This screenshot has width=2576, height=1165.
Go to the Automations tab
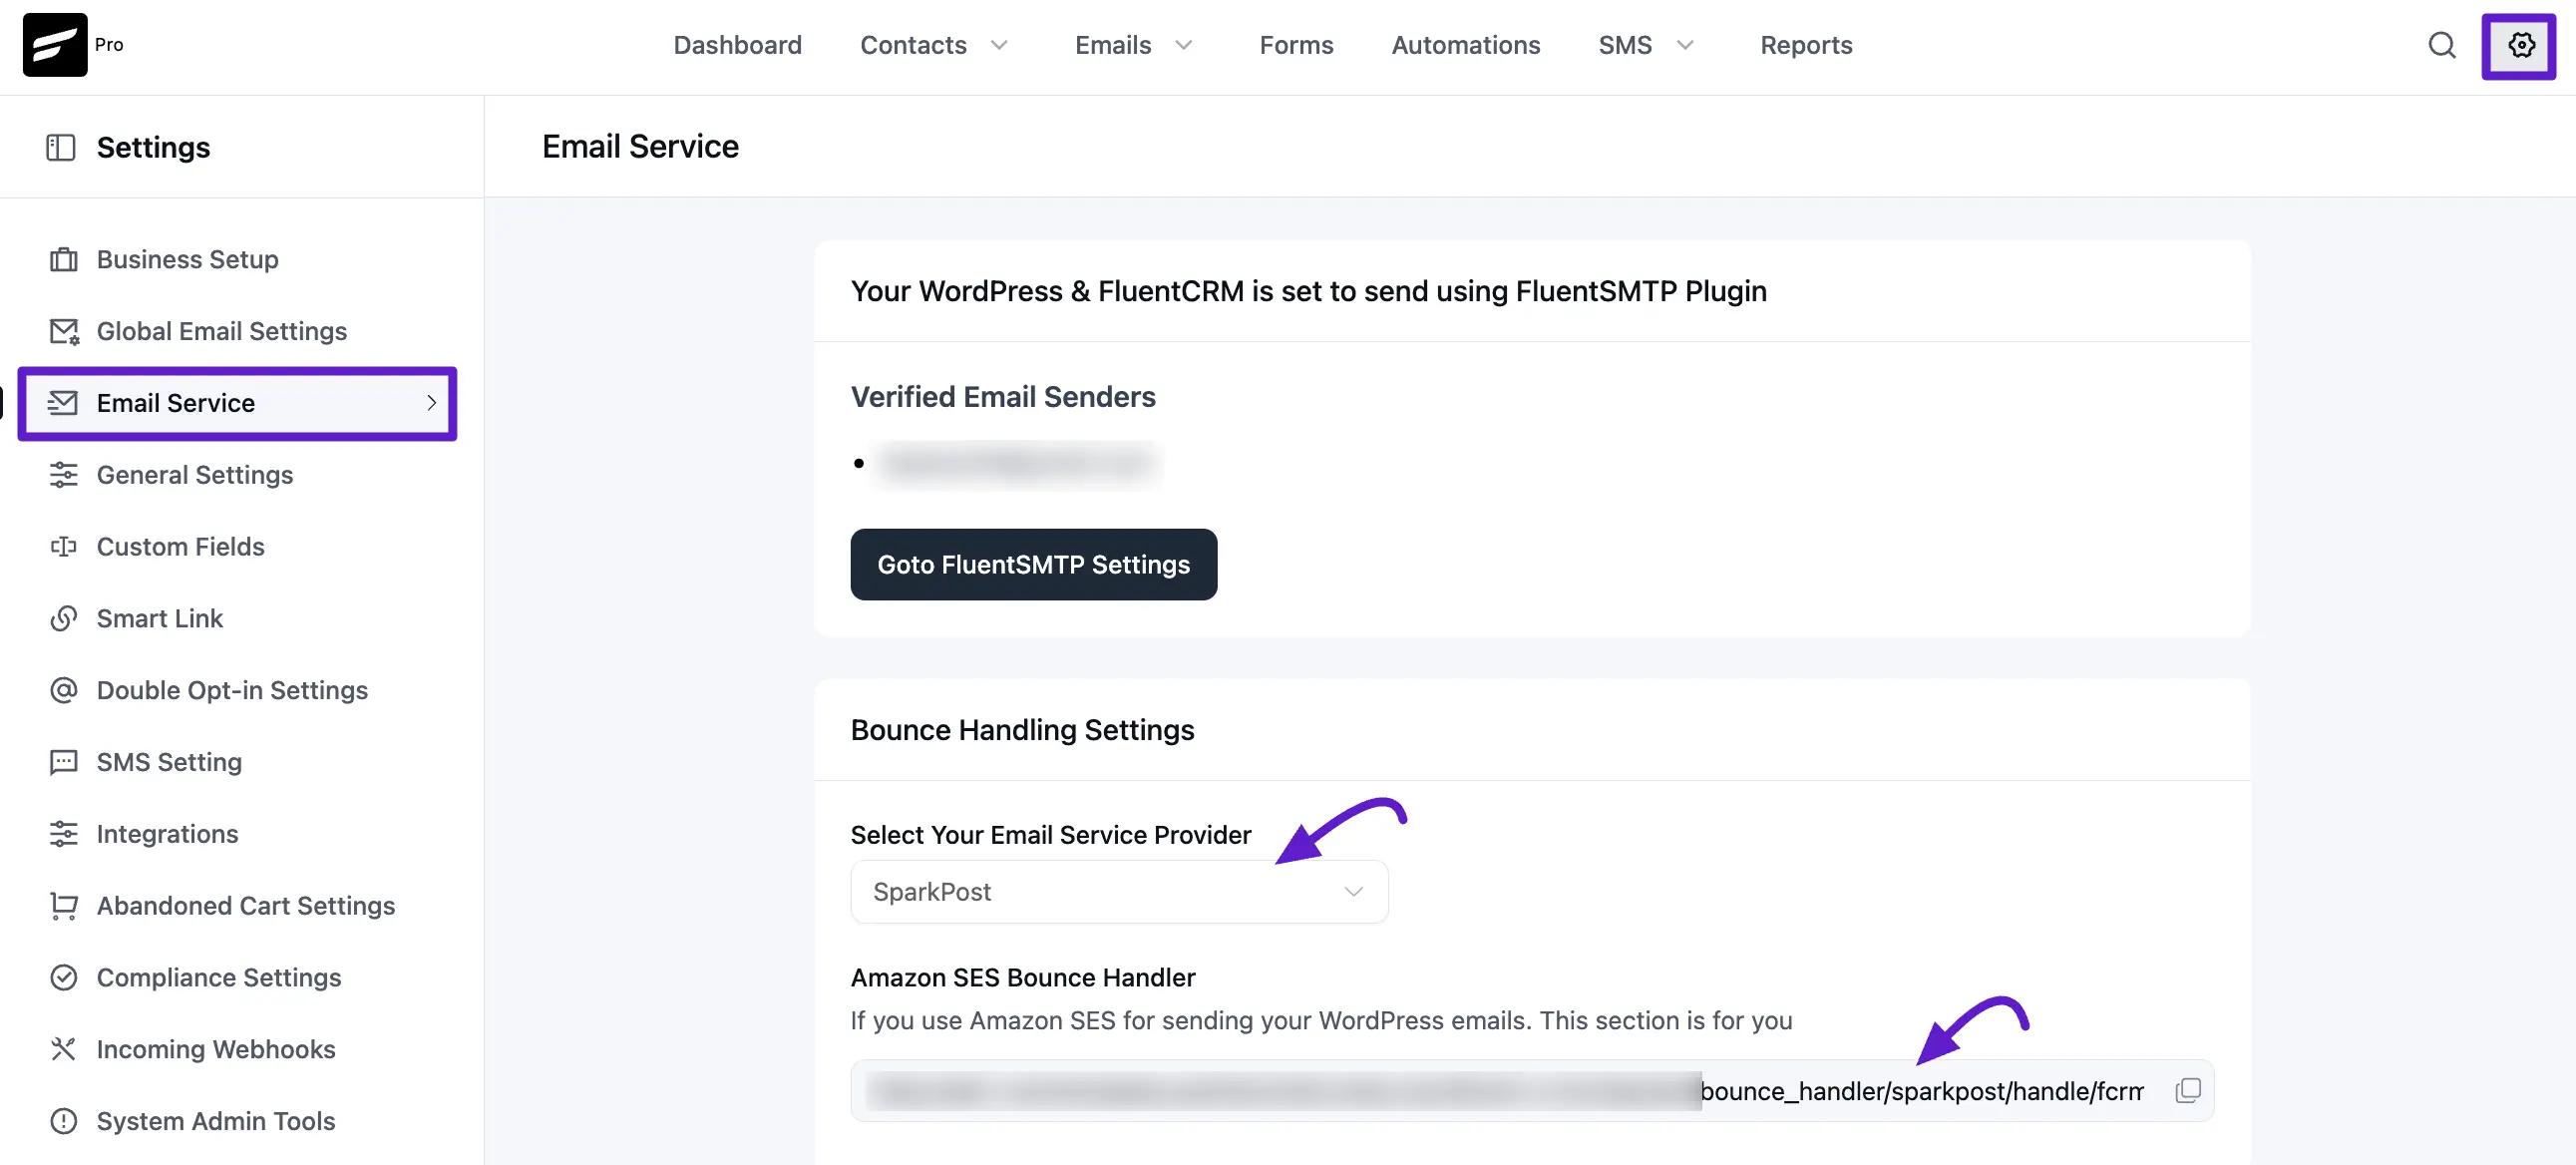pyautogui.click(x=1466, y=45)
